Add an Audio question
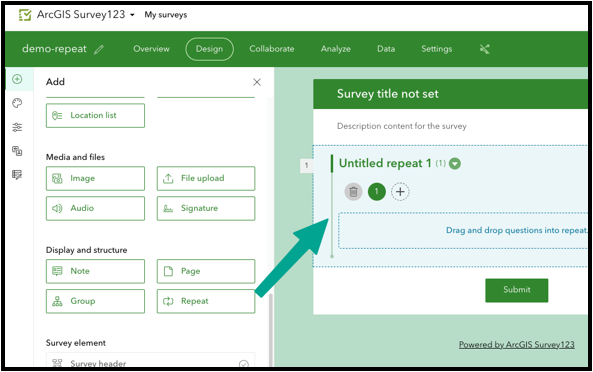This screenshot has height=372, width=593. click(95, 208)
